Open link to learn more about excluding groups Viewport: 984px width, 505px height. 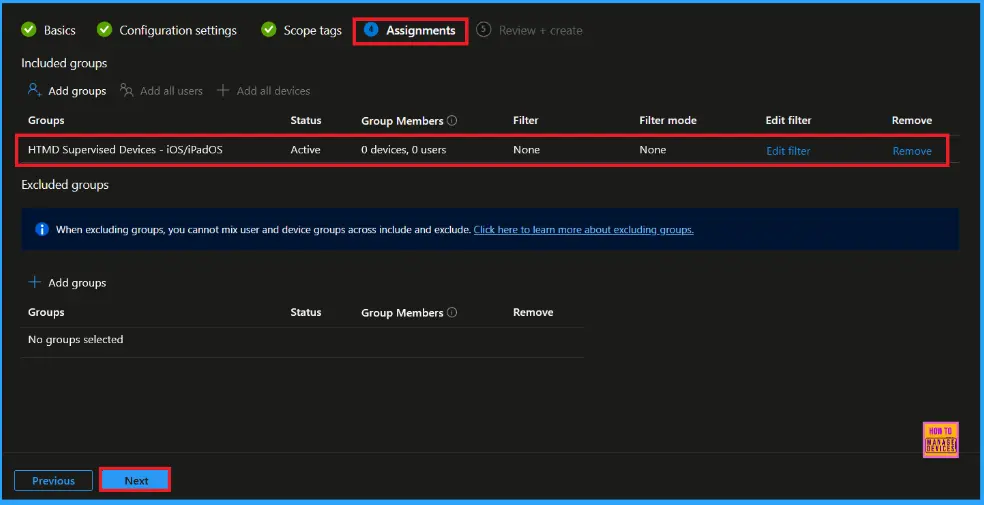coord(583,230)
